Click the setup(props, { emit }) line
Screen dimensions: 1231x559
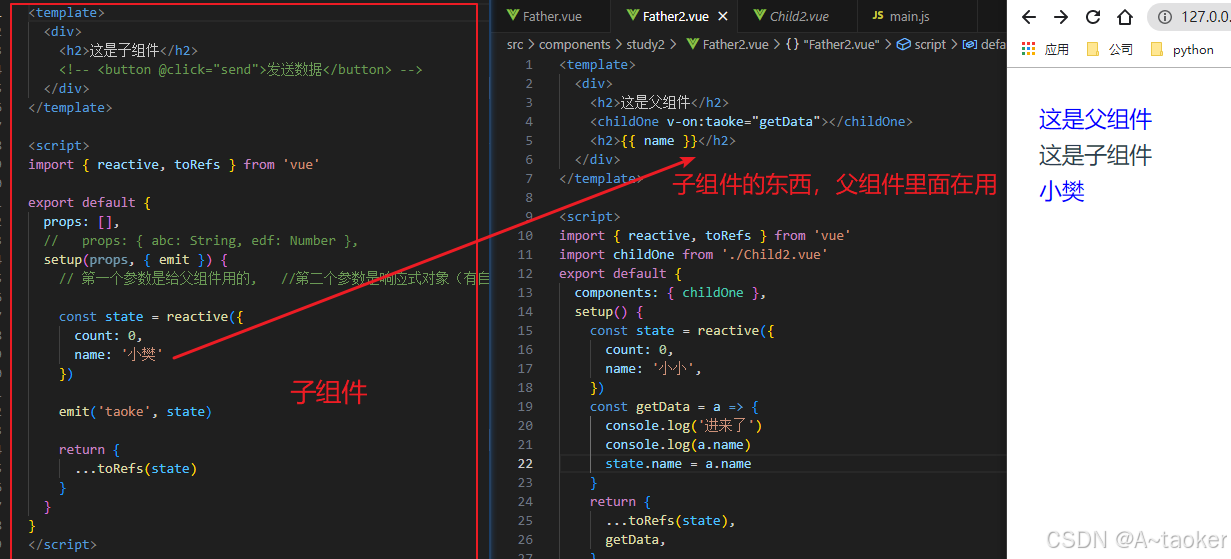coord(135,259)
